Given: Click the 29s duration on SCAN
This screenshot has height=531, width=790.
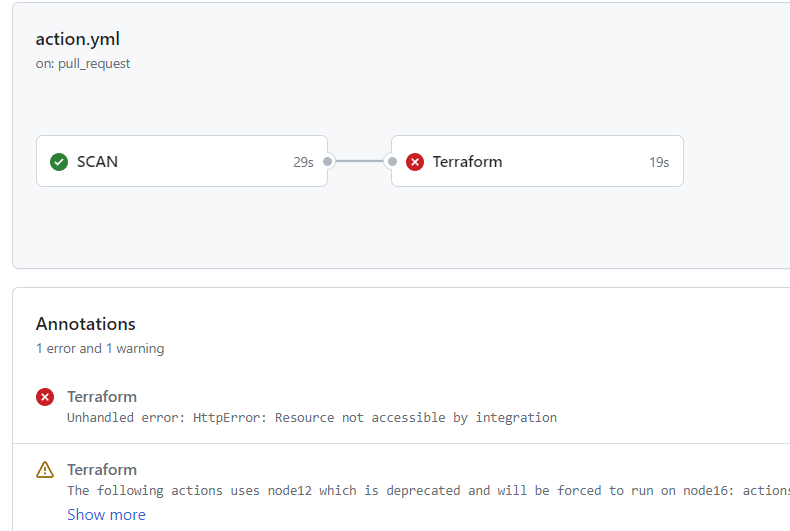Looking at the screenshot, I should (x=303, y=162).
